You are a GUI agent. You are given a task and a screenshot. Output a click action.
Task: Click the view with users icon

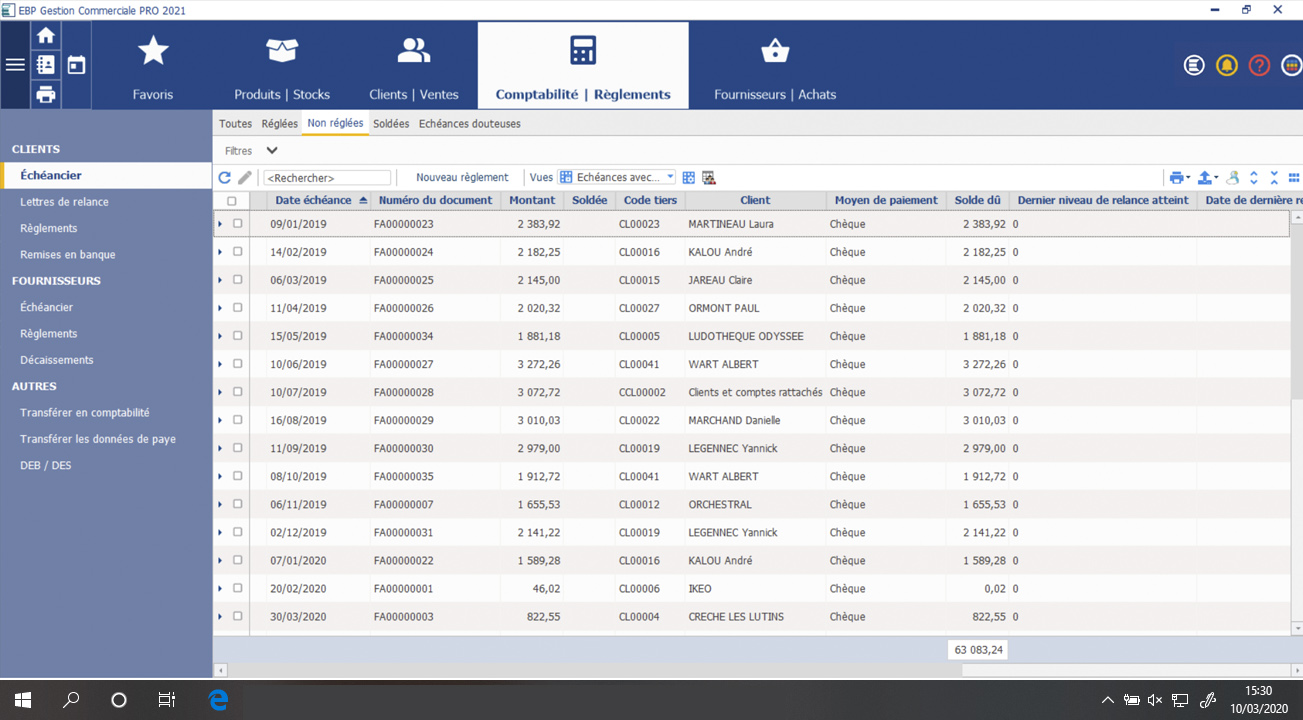pos(709,178)
